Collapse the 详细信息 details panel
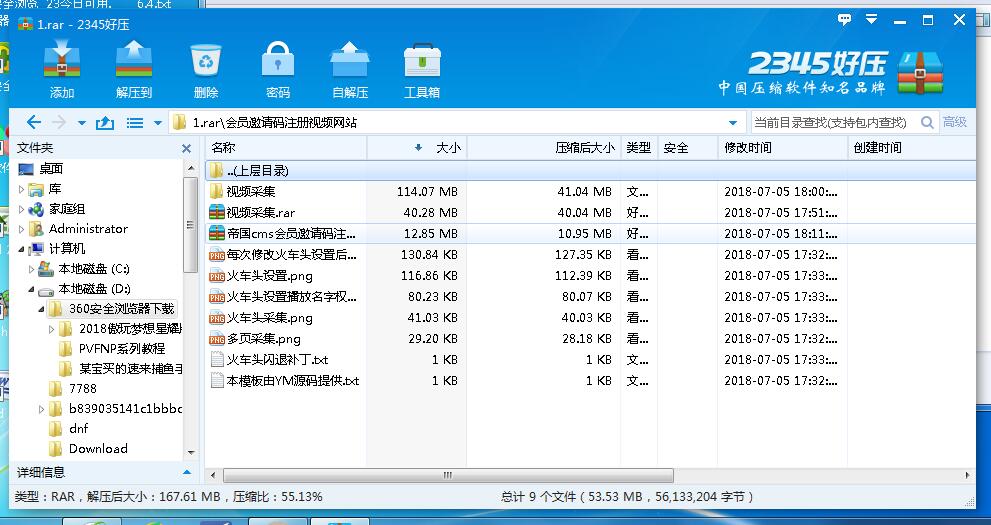This screenshot has height=525, width=991. pyautogui.click(x=186, y=472)
